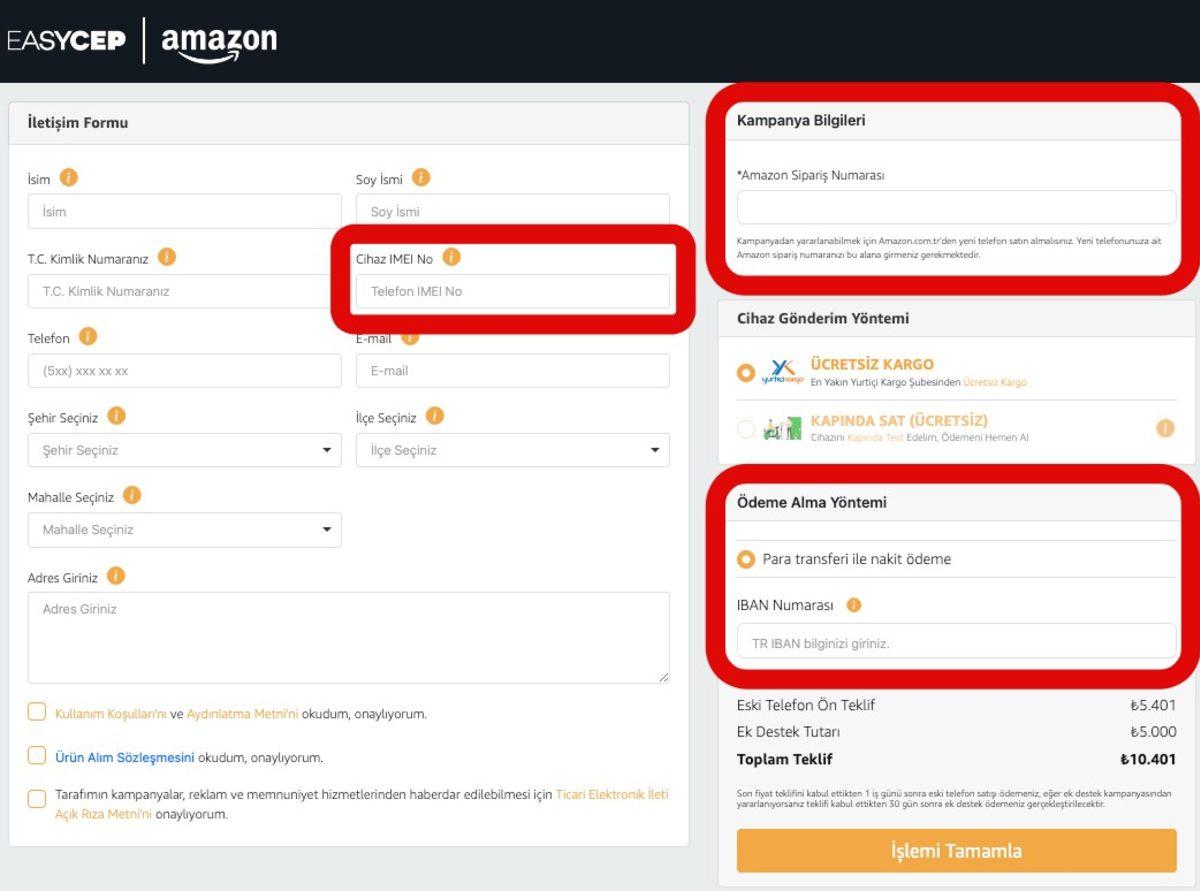Click the Amazon Sipariş Numarası input field
This screenshot has width=1200, height=891.
pyautogui.click(x=956, y=207)
